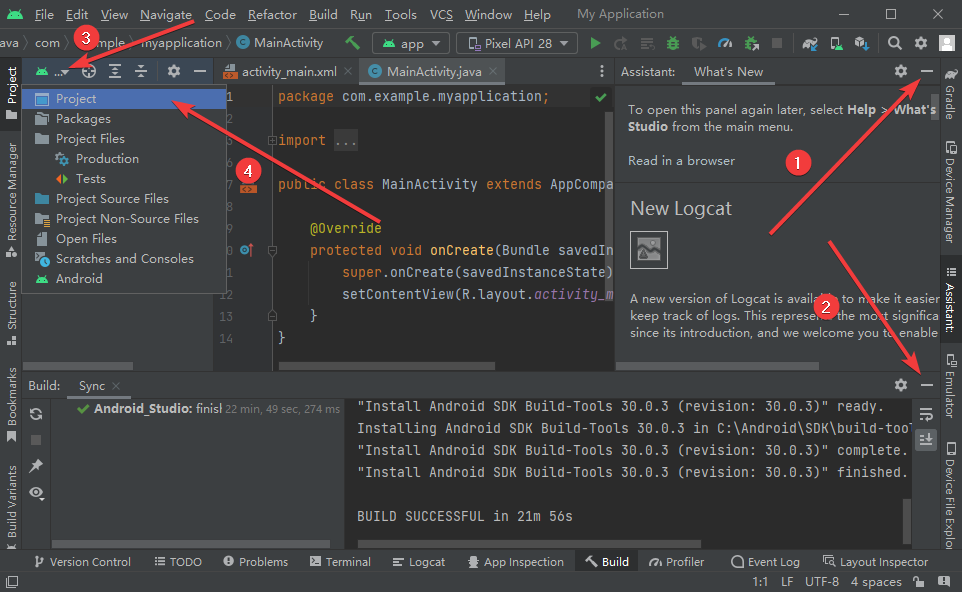Open the UTF-8 encoding selector

click(822, 582)
